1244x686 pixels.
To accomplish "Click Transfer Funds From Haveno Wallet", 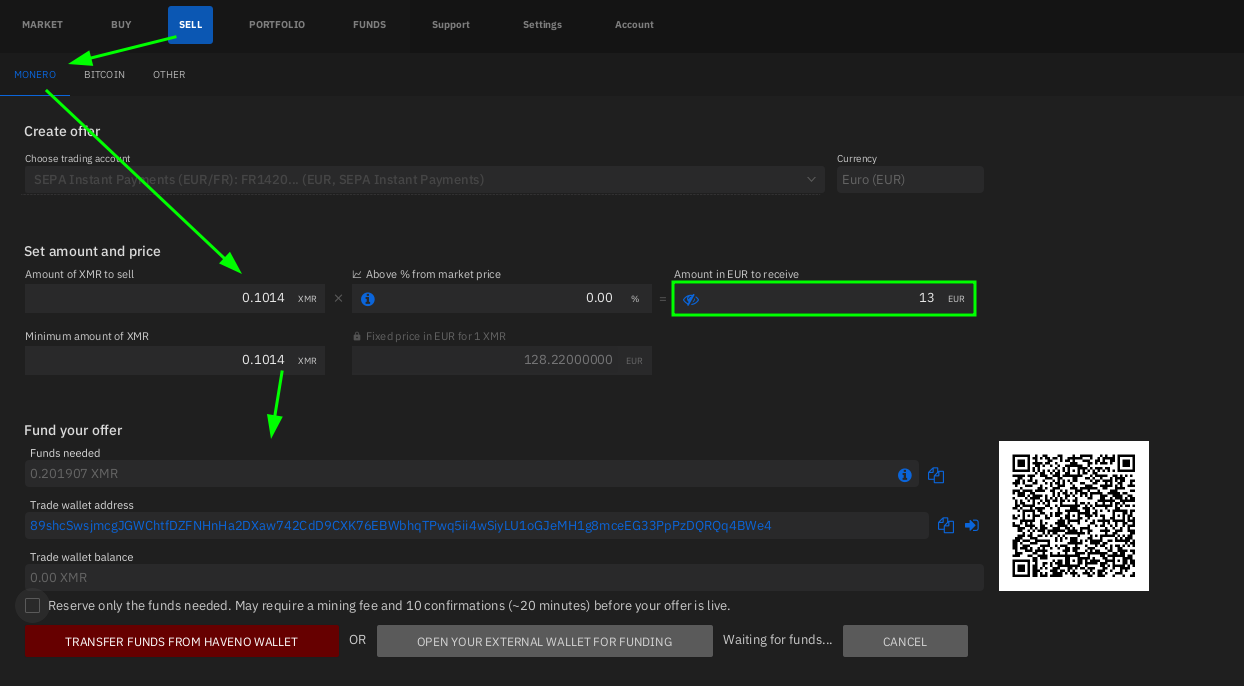I will coord(182,642).
